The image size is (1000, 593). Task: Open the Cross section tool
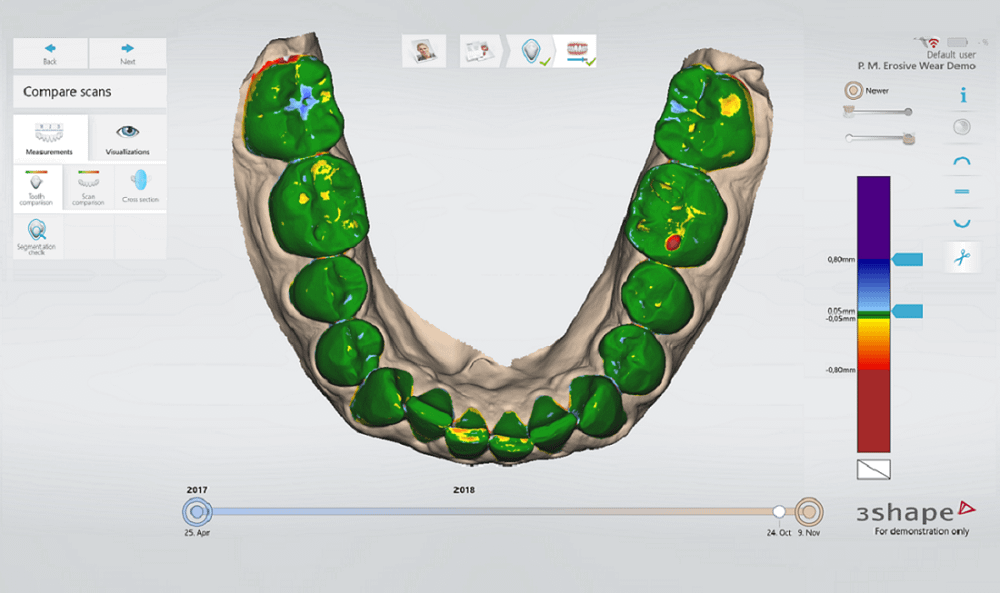tap(140, 187)
